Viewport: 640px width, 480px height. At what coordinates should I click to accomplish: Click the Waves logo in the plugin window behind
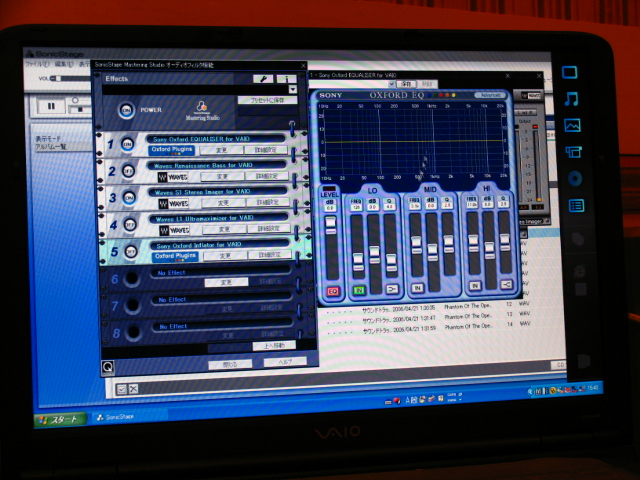(531, 96)
